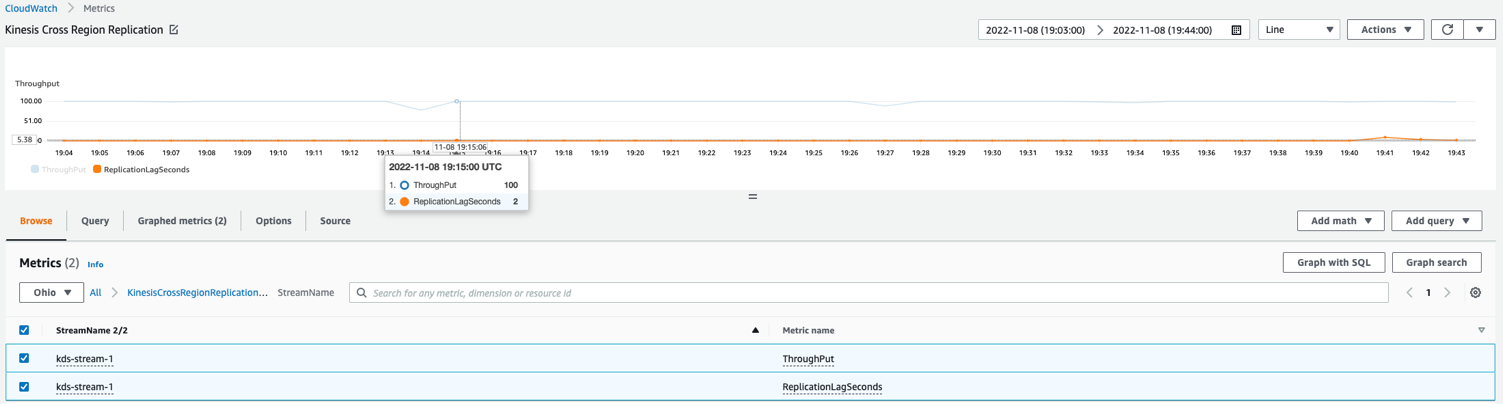1503x404 pixels.
Task: Click the 19:41 lag spike on graph
Action: (1385, 137)
